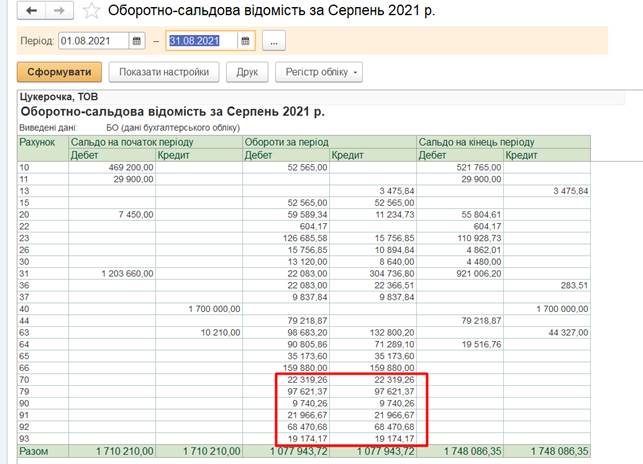Open calendar for period start date
The width and height of the screenshot is (643, 464).
click(136, 41)
